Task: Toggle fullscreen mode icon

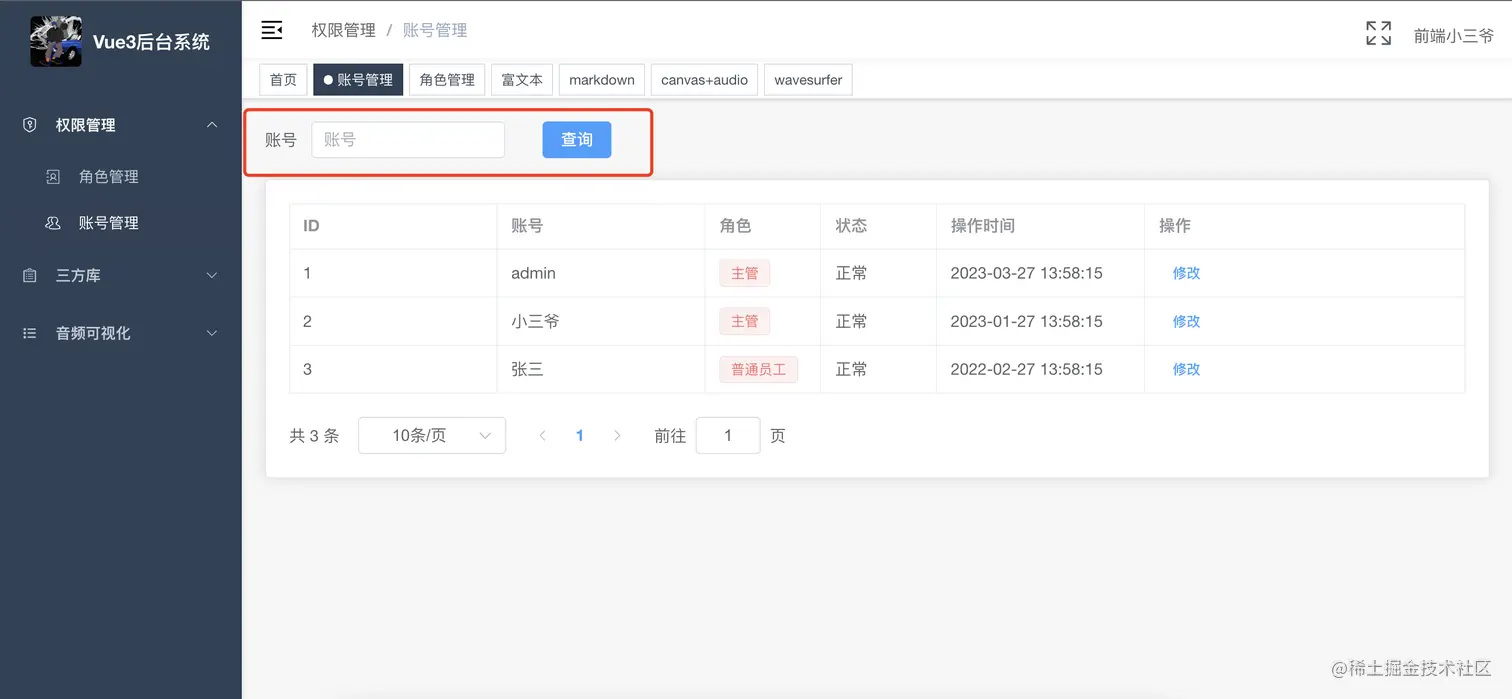Action: (x=1378, y=34)
